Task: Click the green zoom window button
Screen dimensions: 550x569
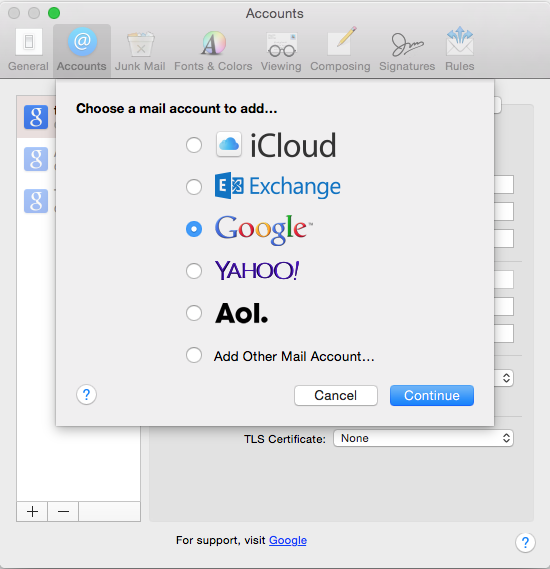Action: [54, 13]
